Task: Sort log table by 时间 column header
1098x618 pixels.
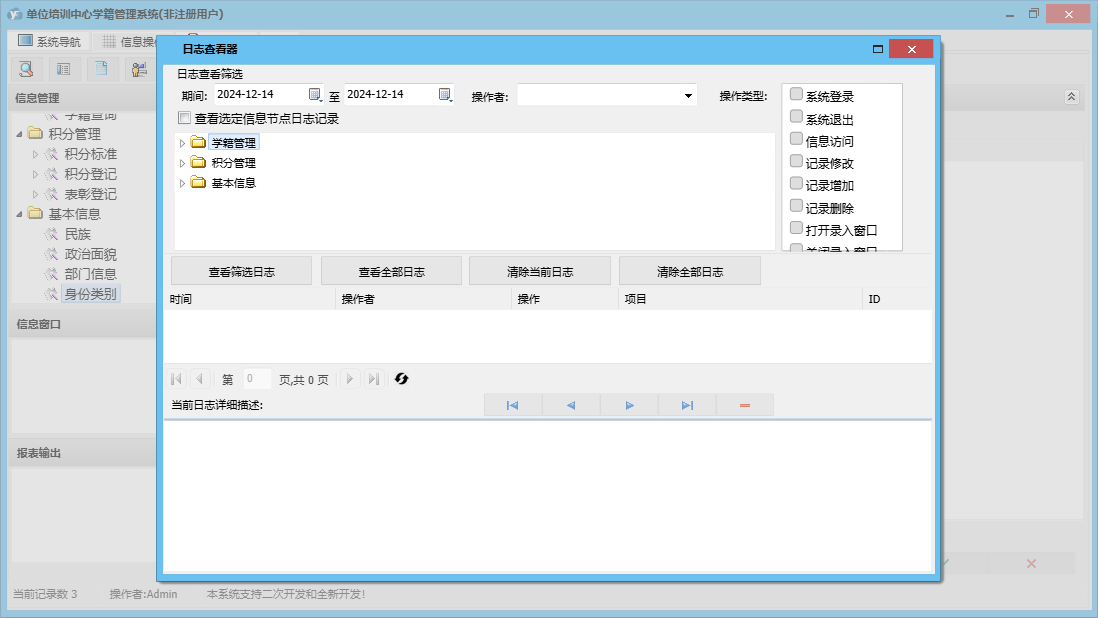Action: [x=250, y=300]
